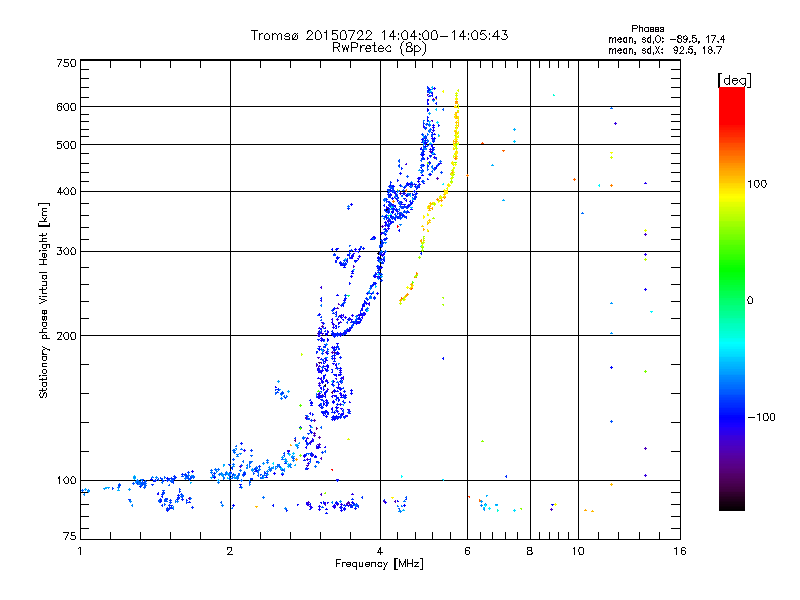Select the 'mean, sd,O: -89.5, 17.4' line

[x=666, y=39]
